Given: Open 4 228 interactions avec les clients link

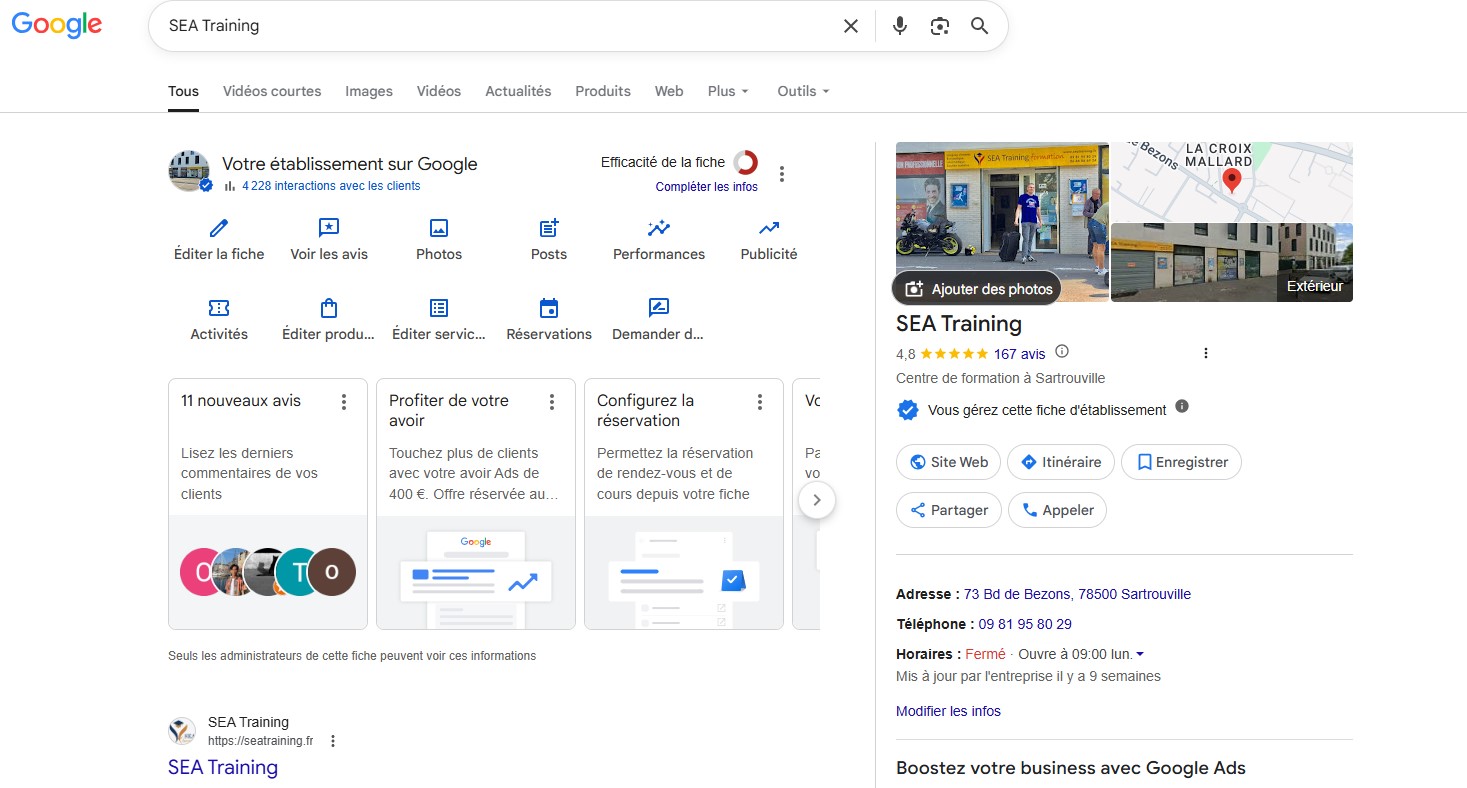Looking at the screenshot, I should click(x=331, y=186).
